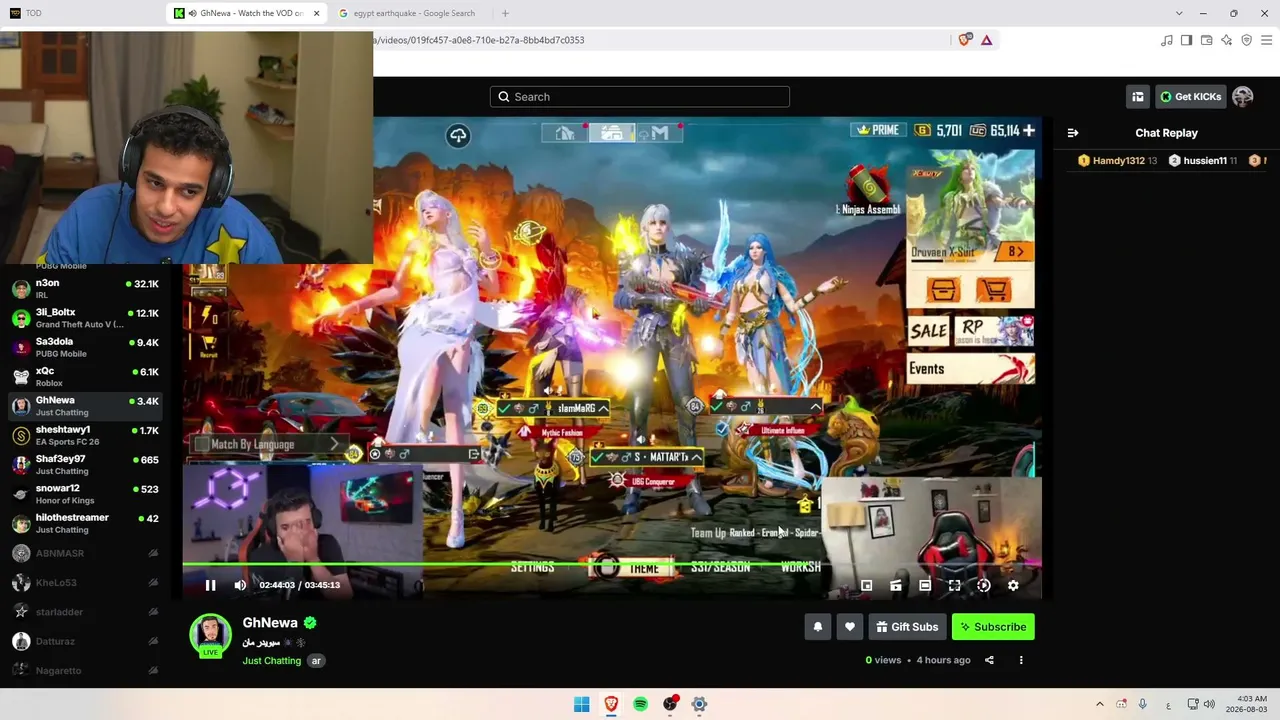The height and width of the screenshot is (720, 1280).
Task: Open Spotify from the taskbar
Action: 640,704
